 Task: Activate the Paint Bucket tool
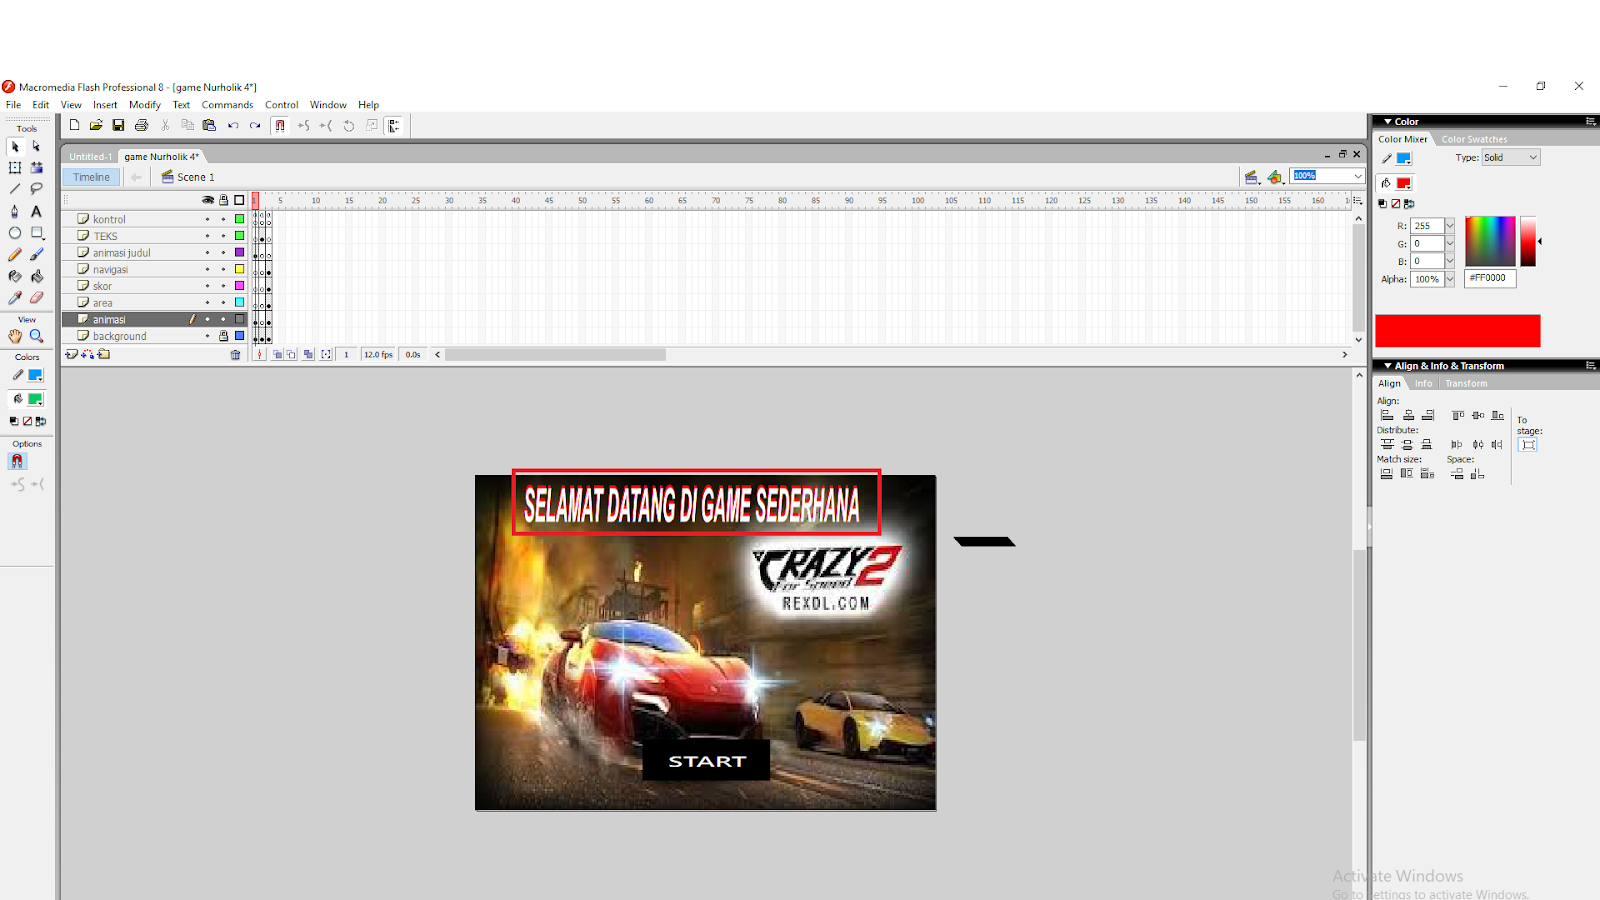click(36, 277)
